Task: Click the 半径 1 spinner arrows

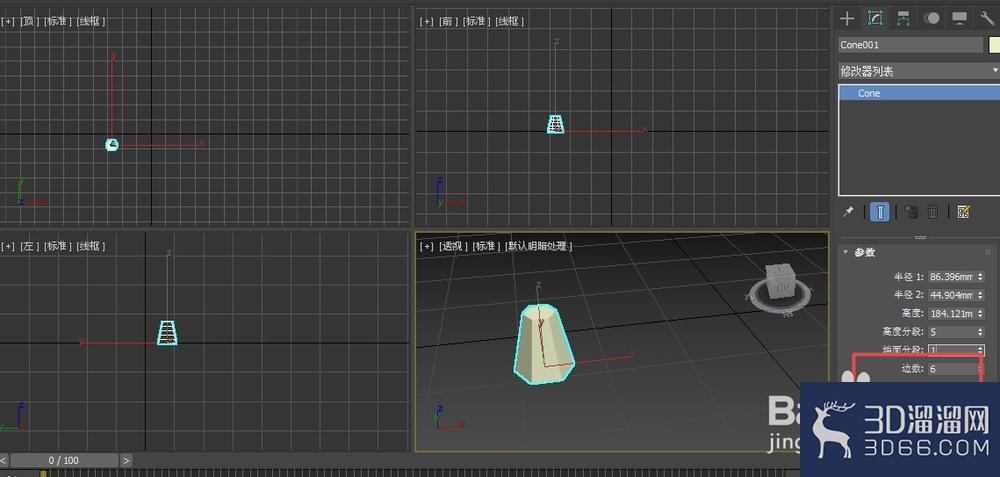Action: pyautogui.click(x=980, y=277)
